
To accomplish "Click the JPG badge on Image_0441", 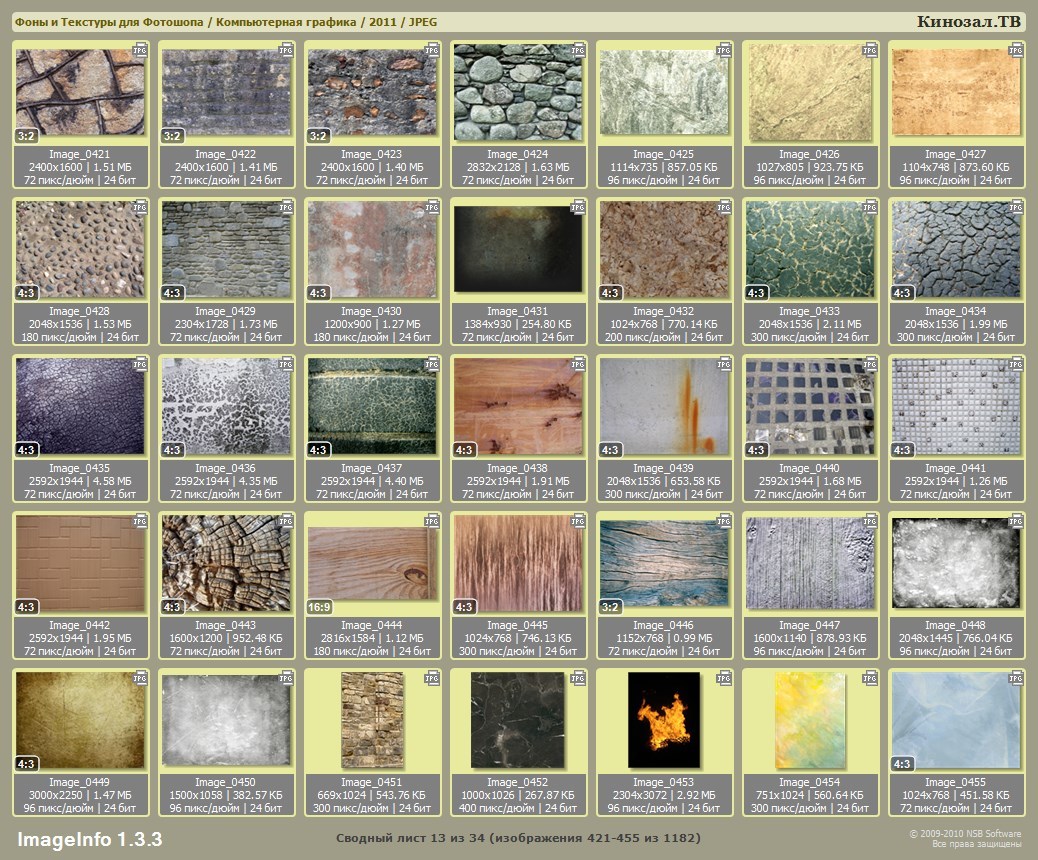I will pyautogui.click(x=1016, y=365).
